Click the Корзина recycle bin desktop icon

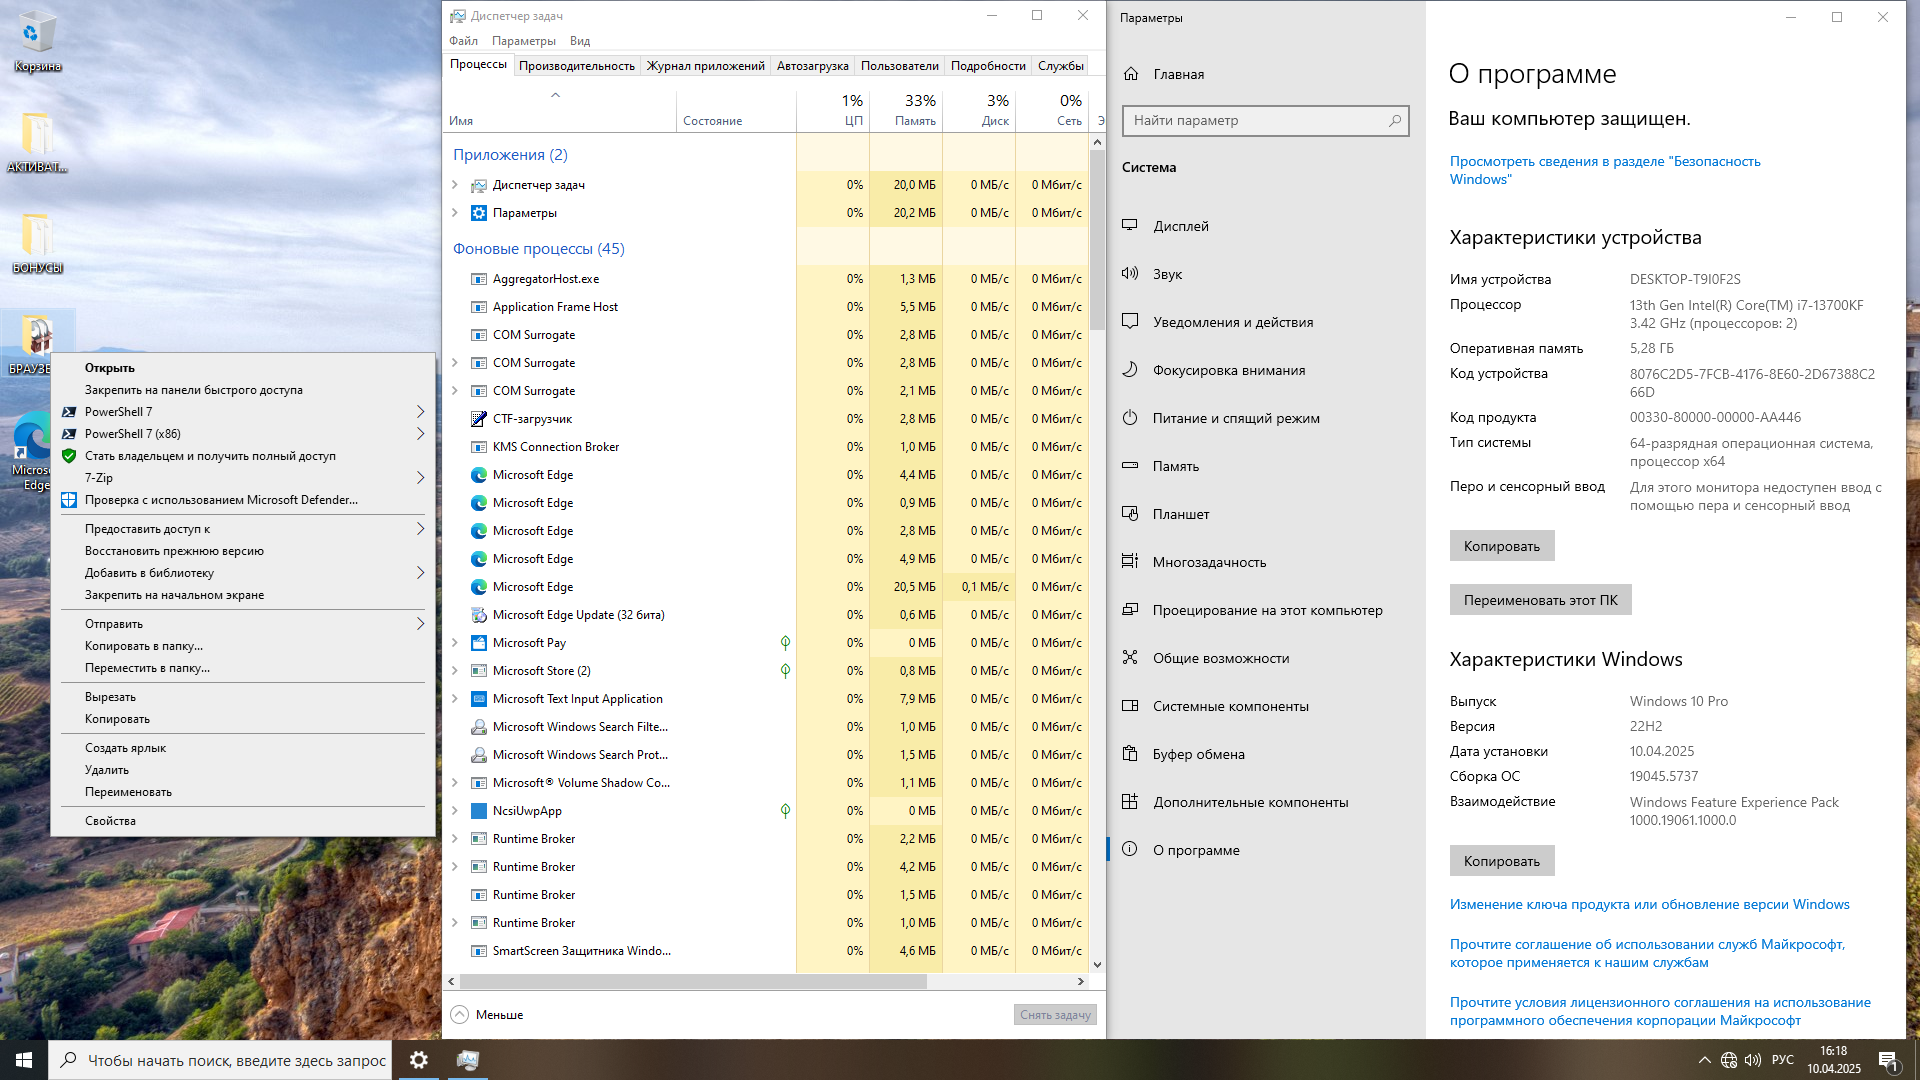pyautogui.click(x=37, y=42)
